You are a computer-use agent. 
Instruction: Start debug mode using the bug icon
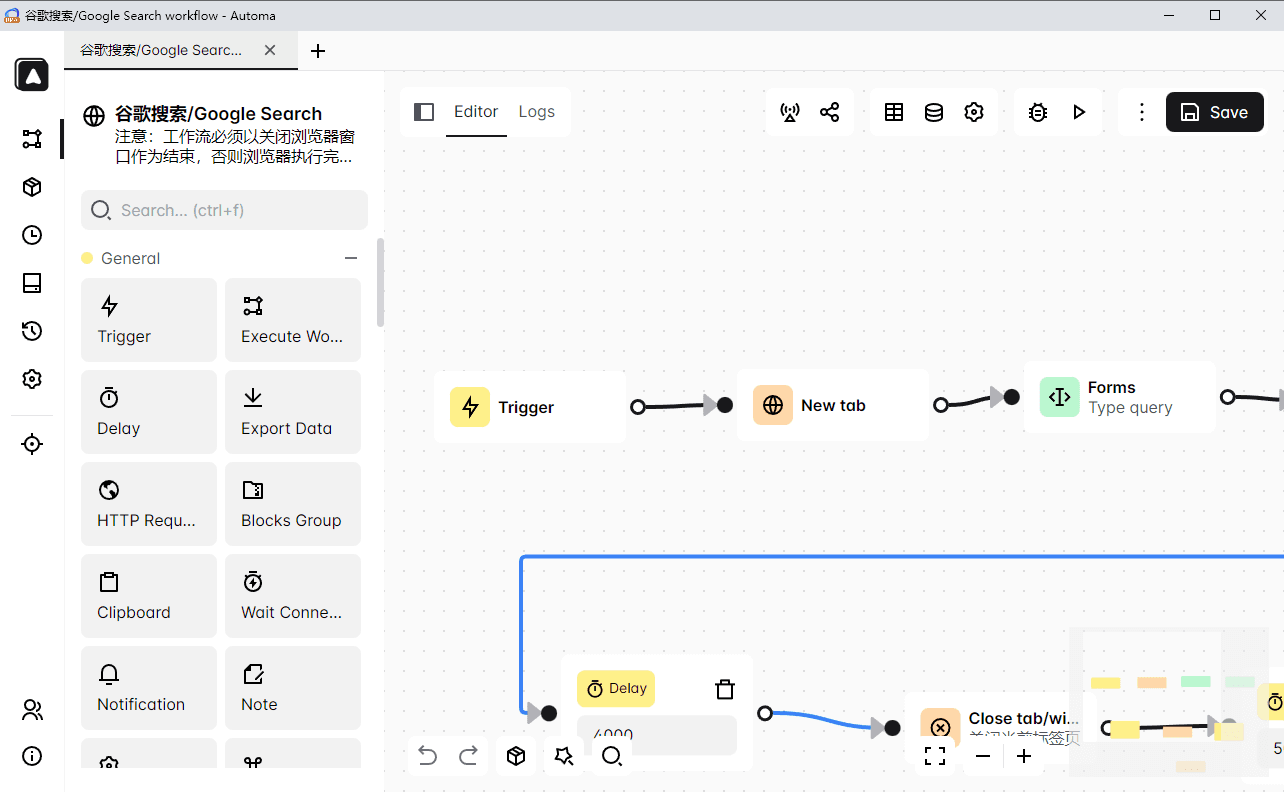tap(1037, 112)
